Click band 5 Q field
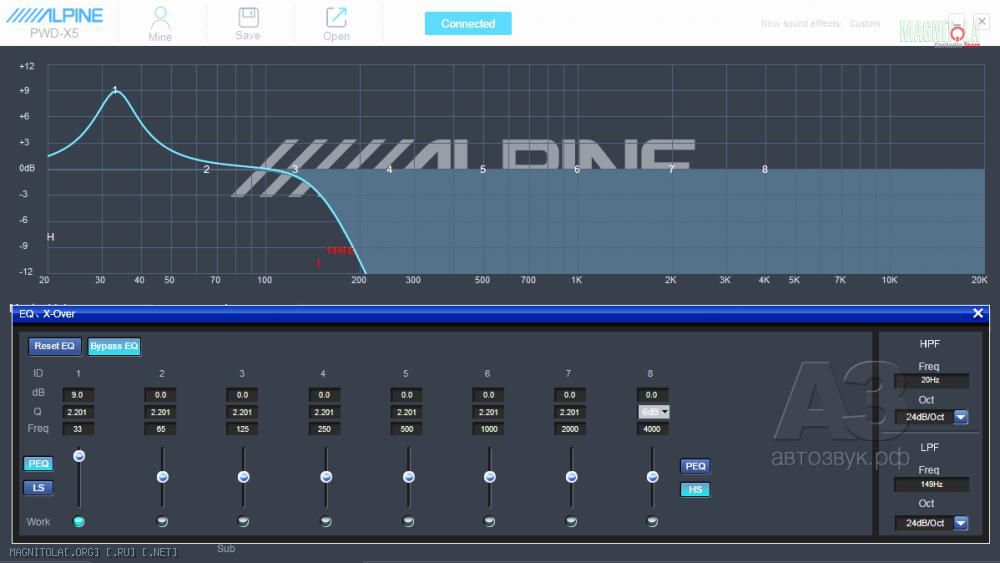Screen dimensions: 1000x563 pyautogui.click(x=407, y=412)
